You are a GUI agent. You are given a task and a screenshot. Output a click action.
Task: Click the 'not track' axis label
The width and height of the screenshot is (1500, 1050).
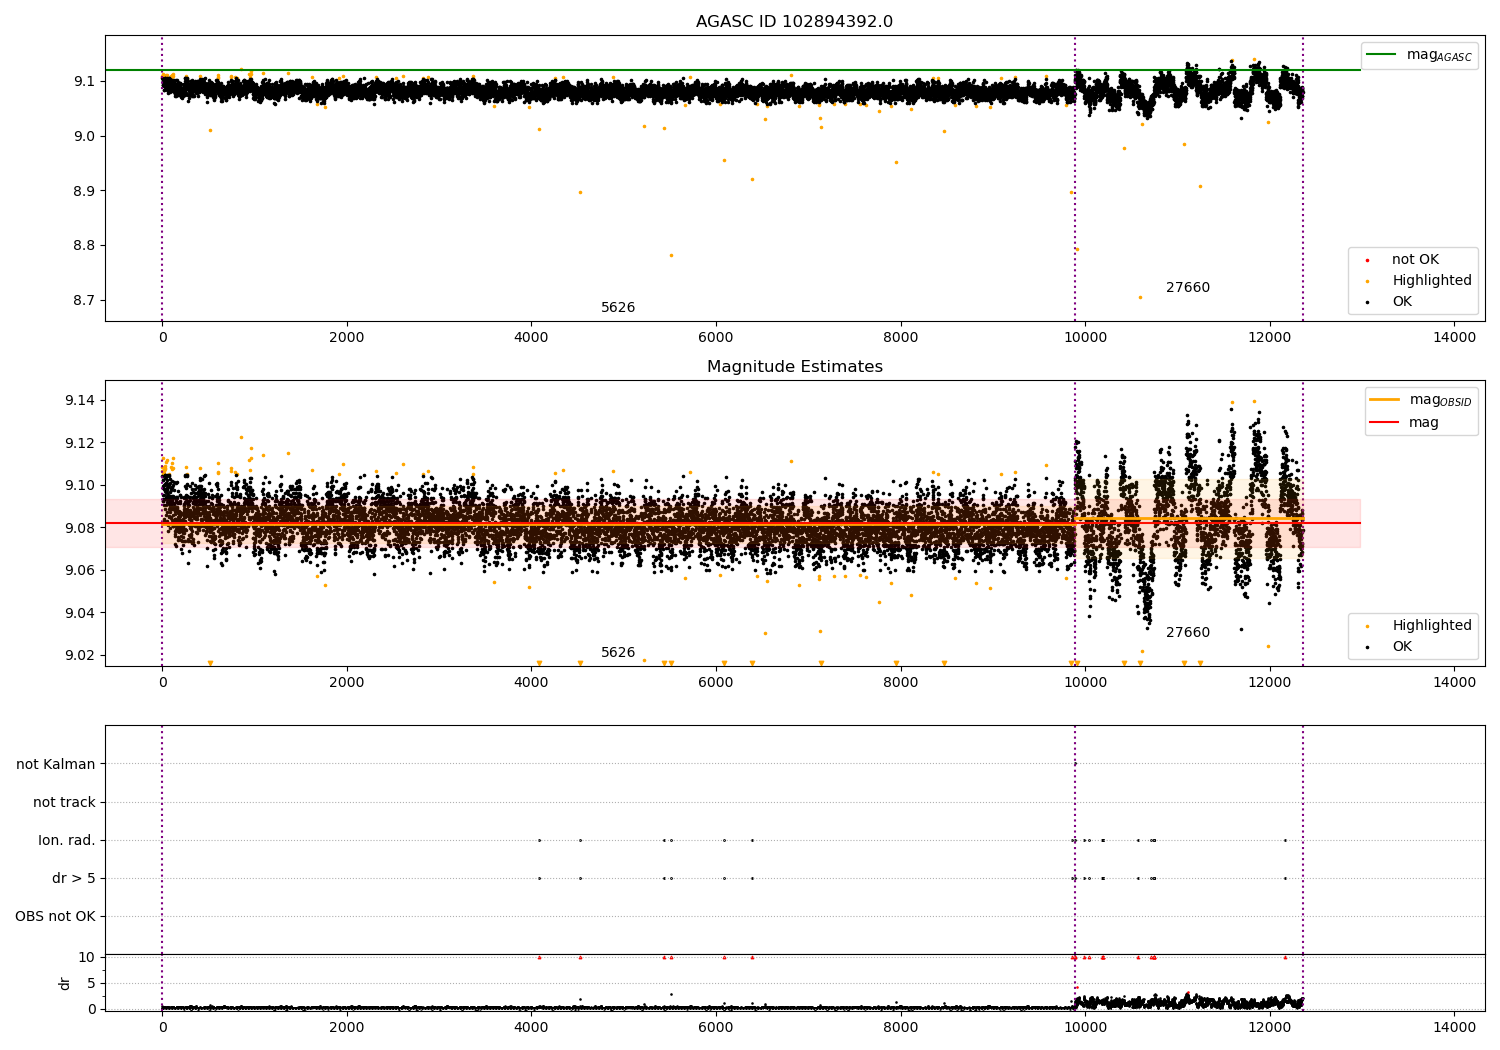(64, 802)
